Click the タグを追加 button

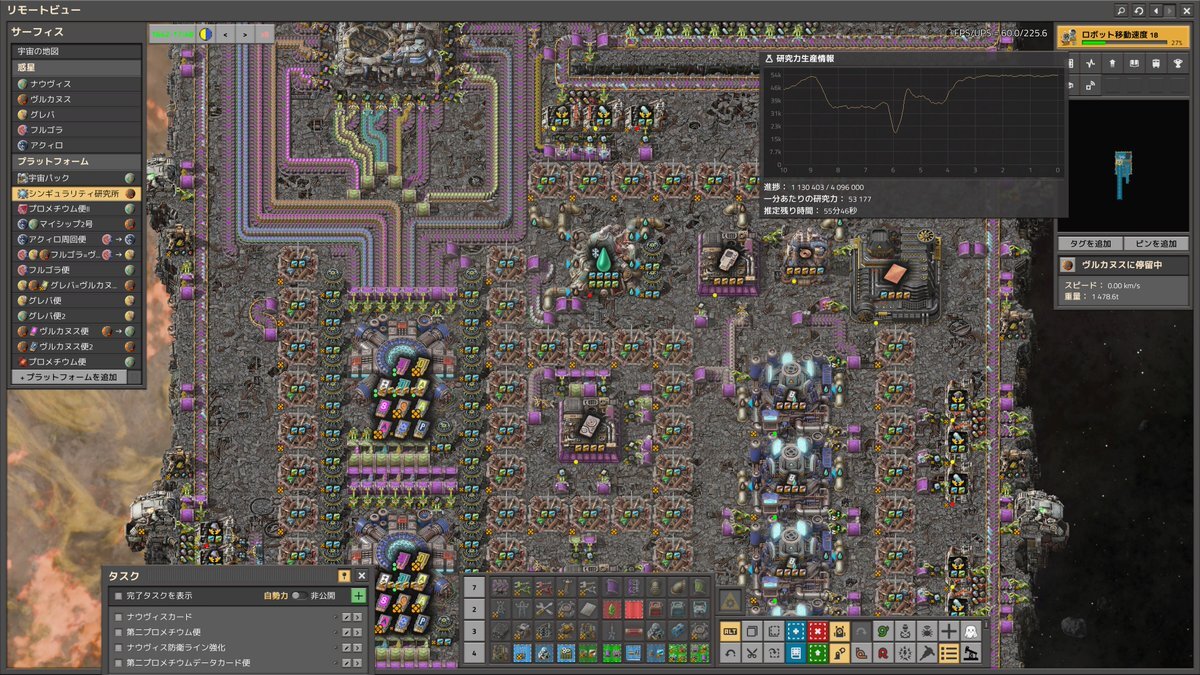[1088, 244]
